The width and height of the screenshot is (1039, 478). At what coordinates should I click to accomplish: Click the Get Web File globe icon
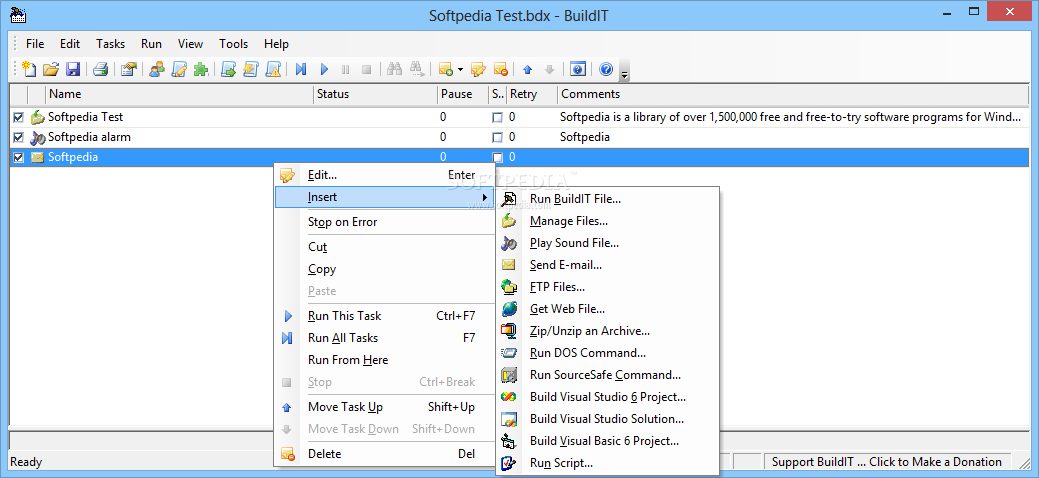tap(509, 309)
